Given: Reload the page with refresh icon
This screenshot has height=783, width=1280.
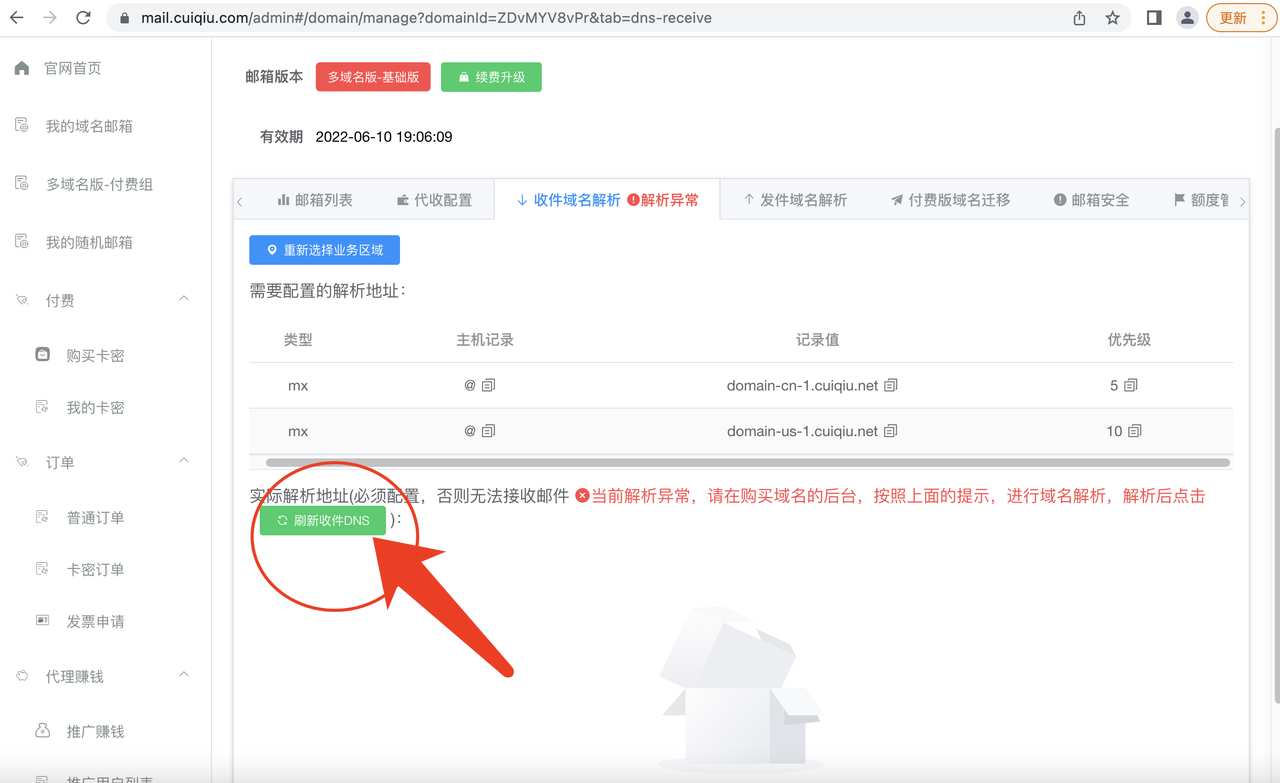Looking at the screenshot, I should pos(83,18).
